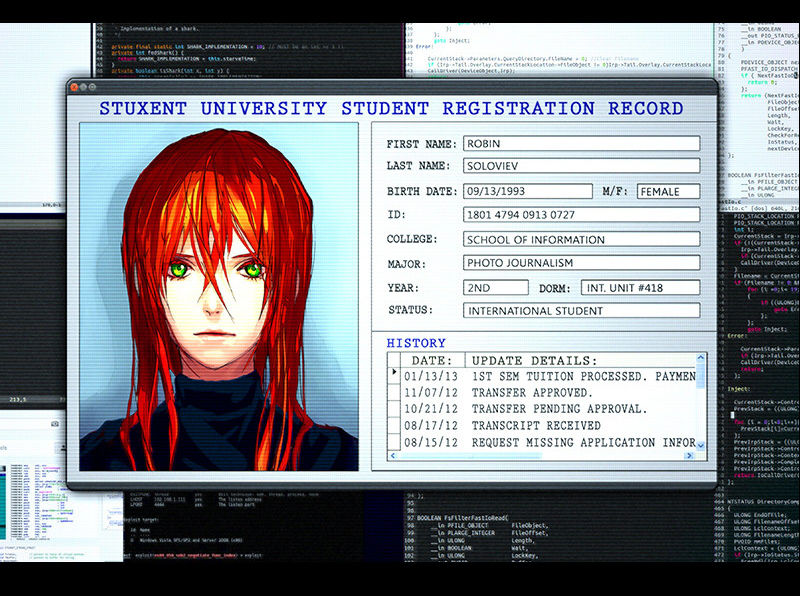This screenshot has height=596, width=800.
Task: Select the M/F field showing FEMALE
Action: (668, 191)
